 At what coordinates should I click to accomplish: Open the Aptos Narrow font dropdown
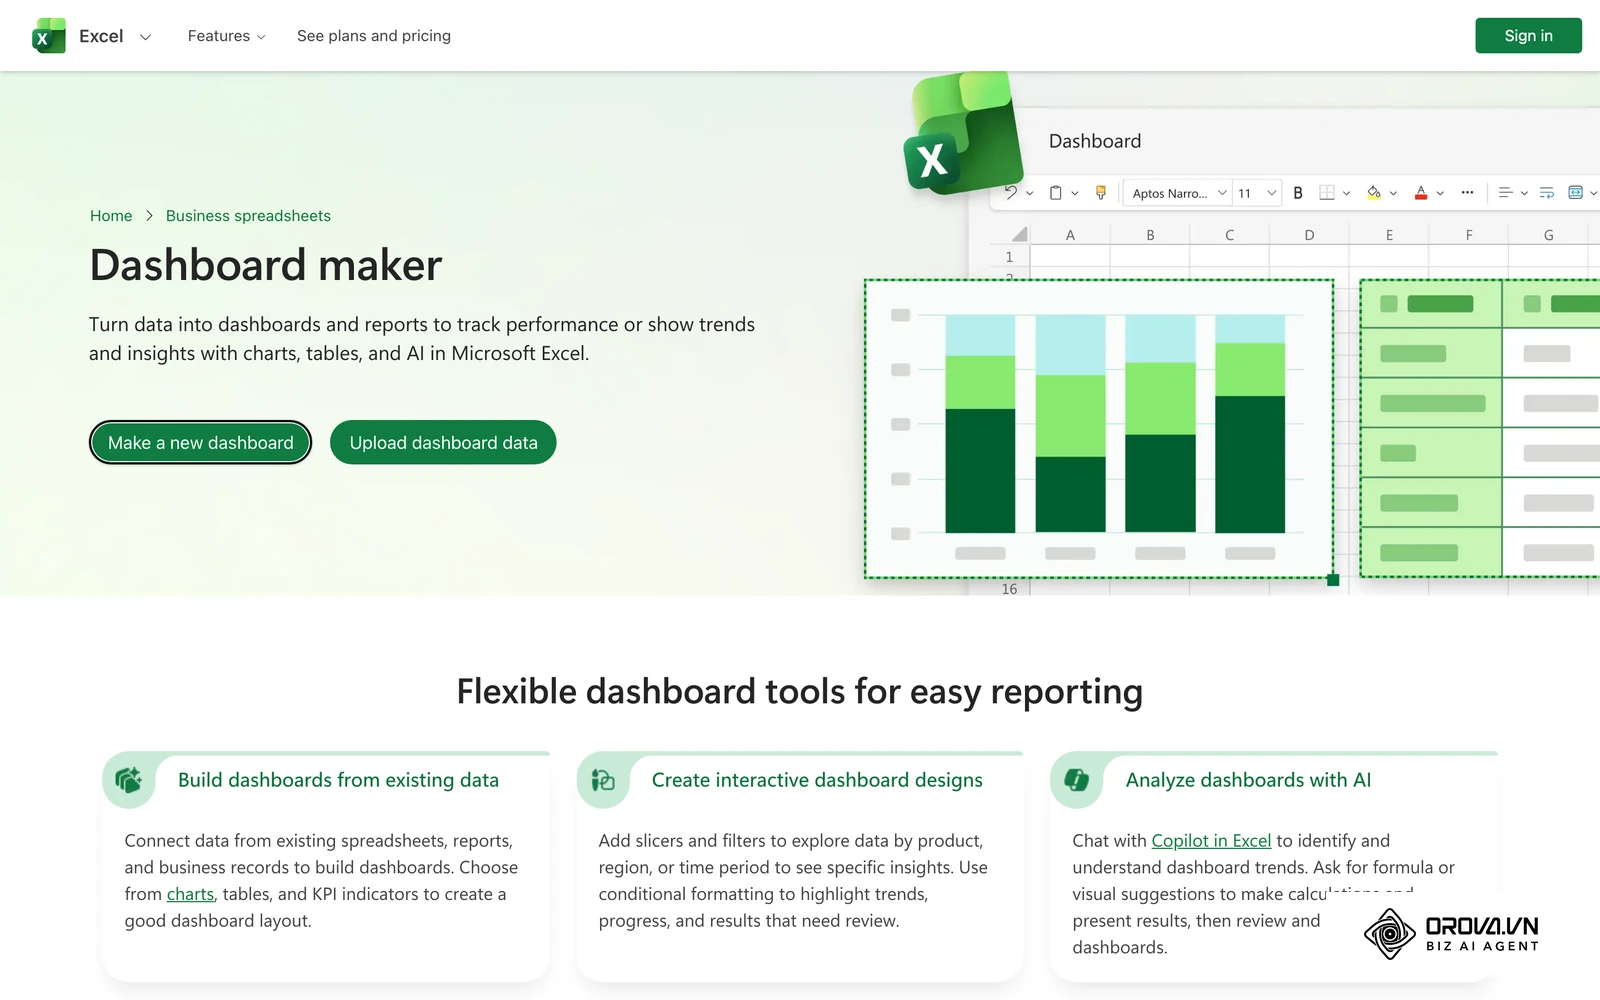[x=1178, y=193]
